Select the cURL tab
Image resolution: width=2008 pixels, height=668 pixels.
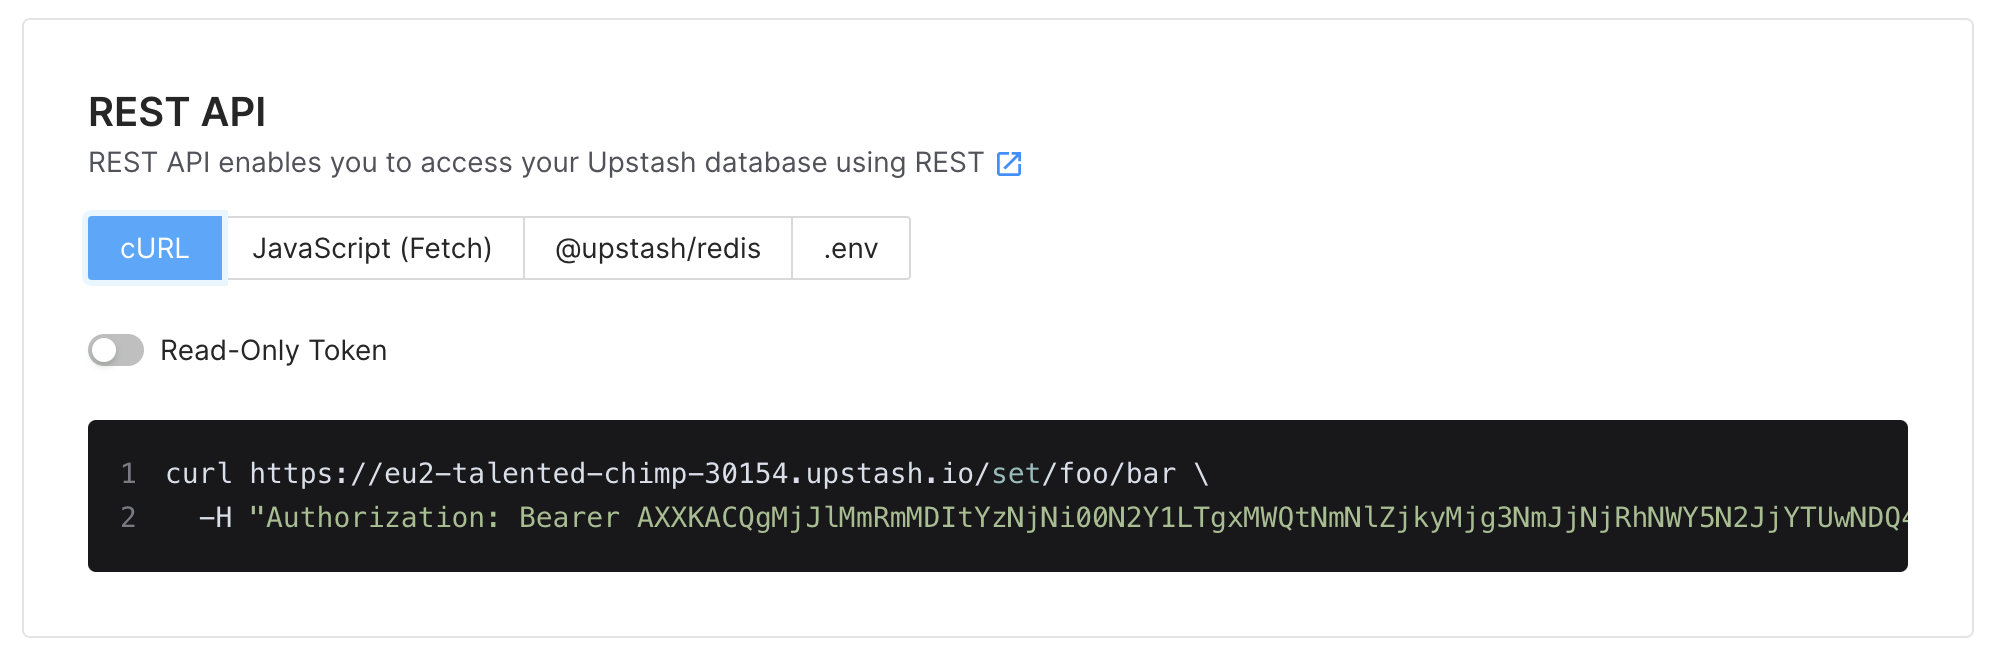pos(155,248)
